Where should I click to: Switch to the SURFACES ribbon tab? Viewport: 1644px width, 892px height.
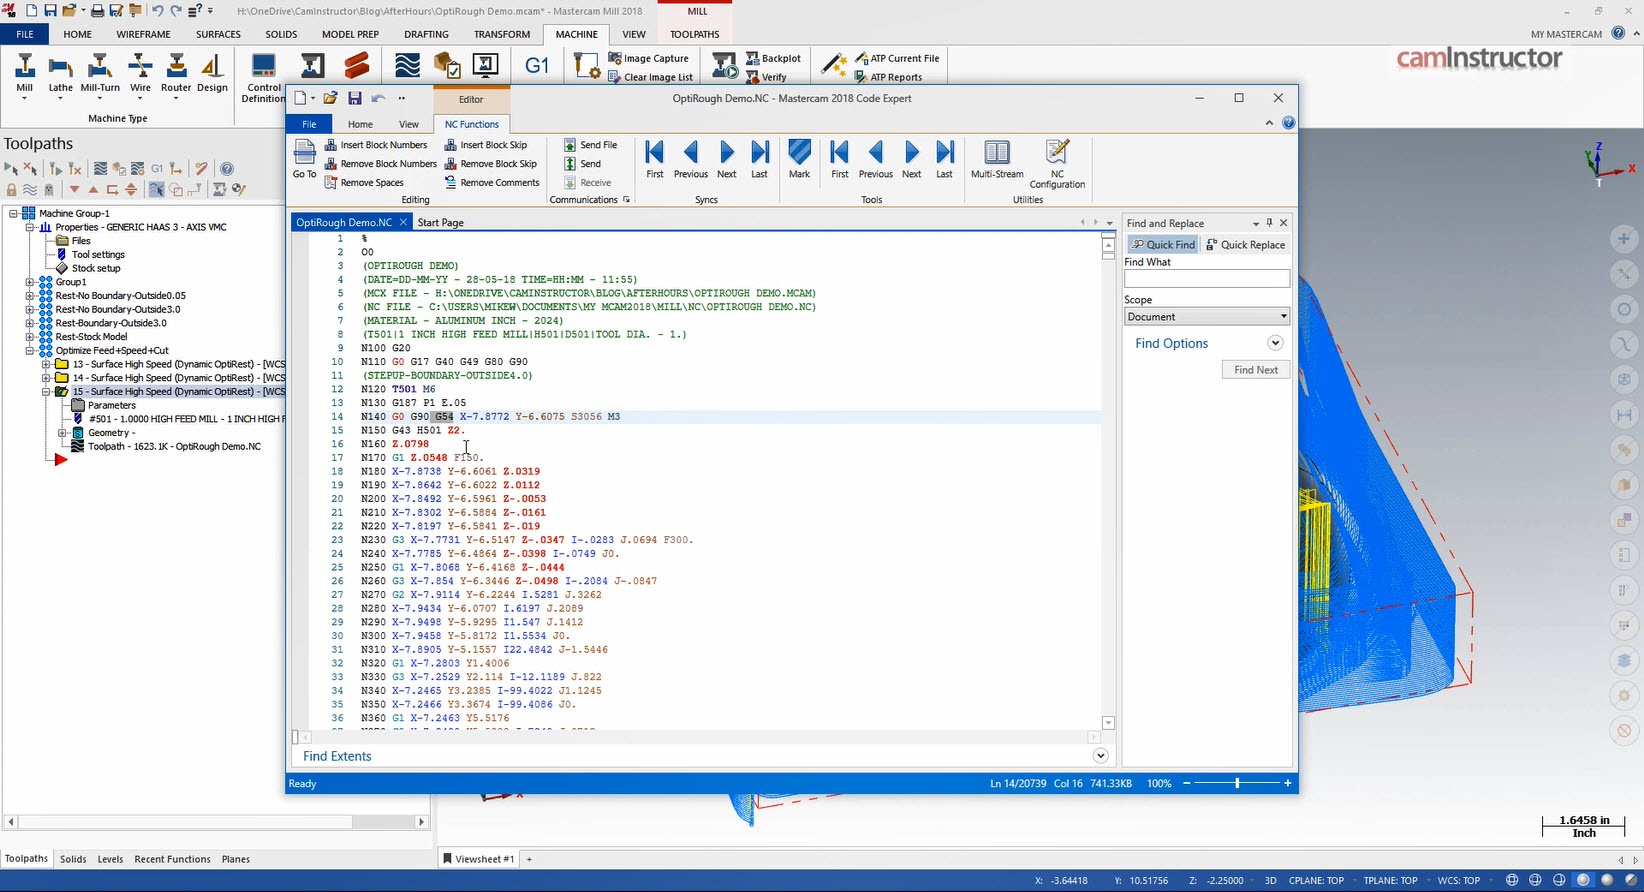[218, 34]
